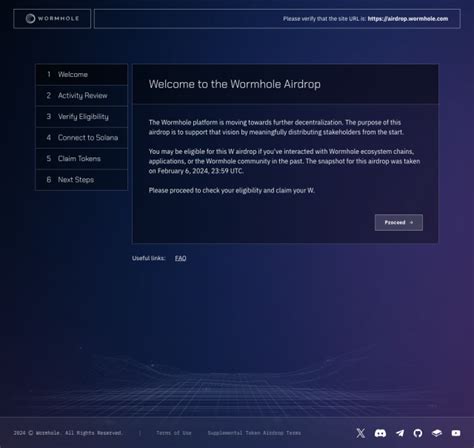Open the Discord icon in the footer

tap(380, 433)
